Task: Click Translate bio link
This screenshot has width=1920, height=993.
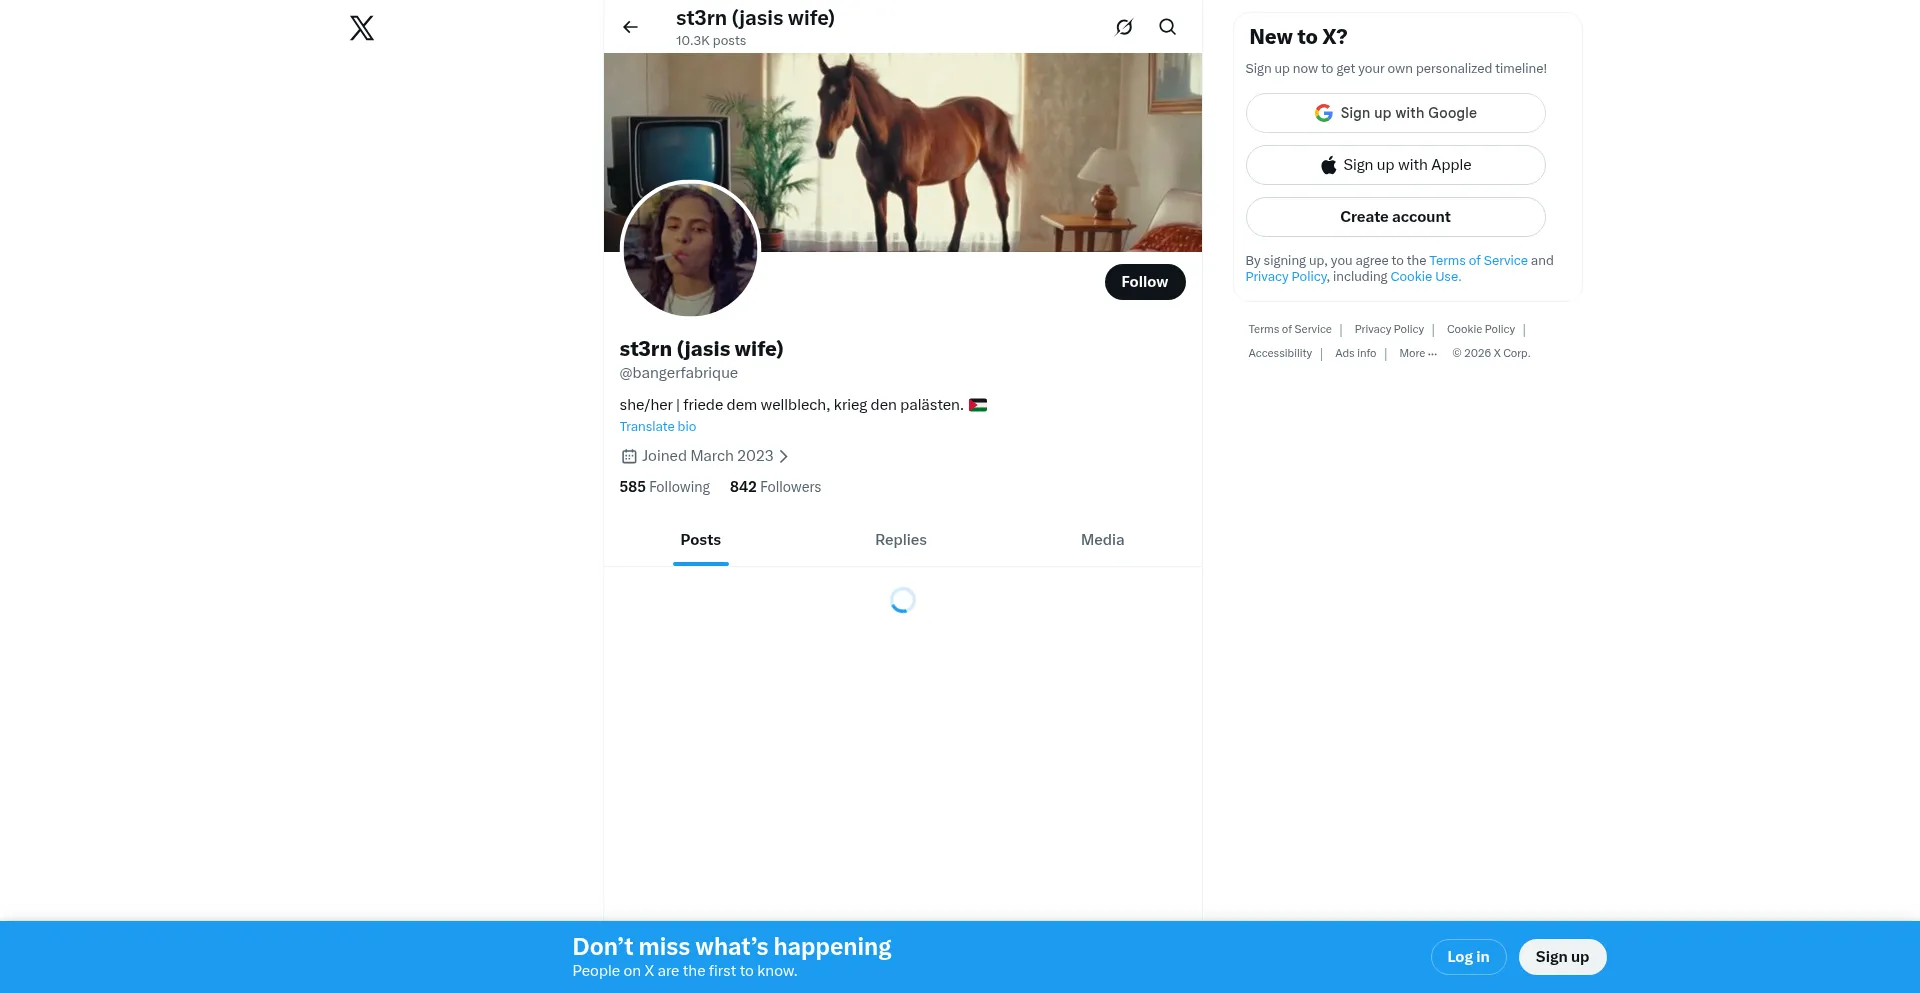Action: (x=658, y=426)
